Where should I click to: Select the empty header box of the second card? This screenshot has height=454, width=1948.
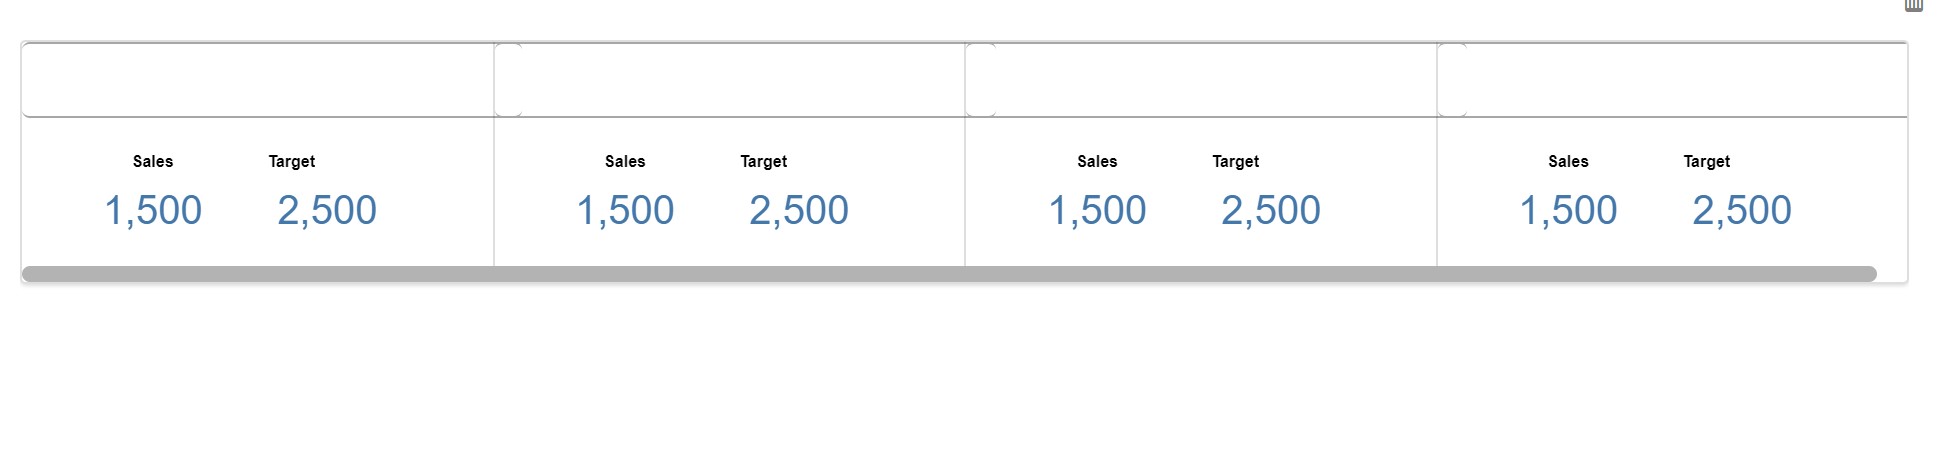point(730,80)
